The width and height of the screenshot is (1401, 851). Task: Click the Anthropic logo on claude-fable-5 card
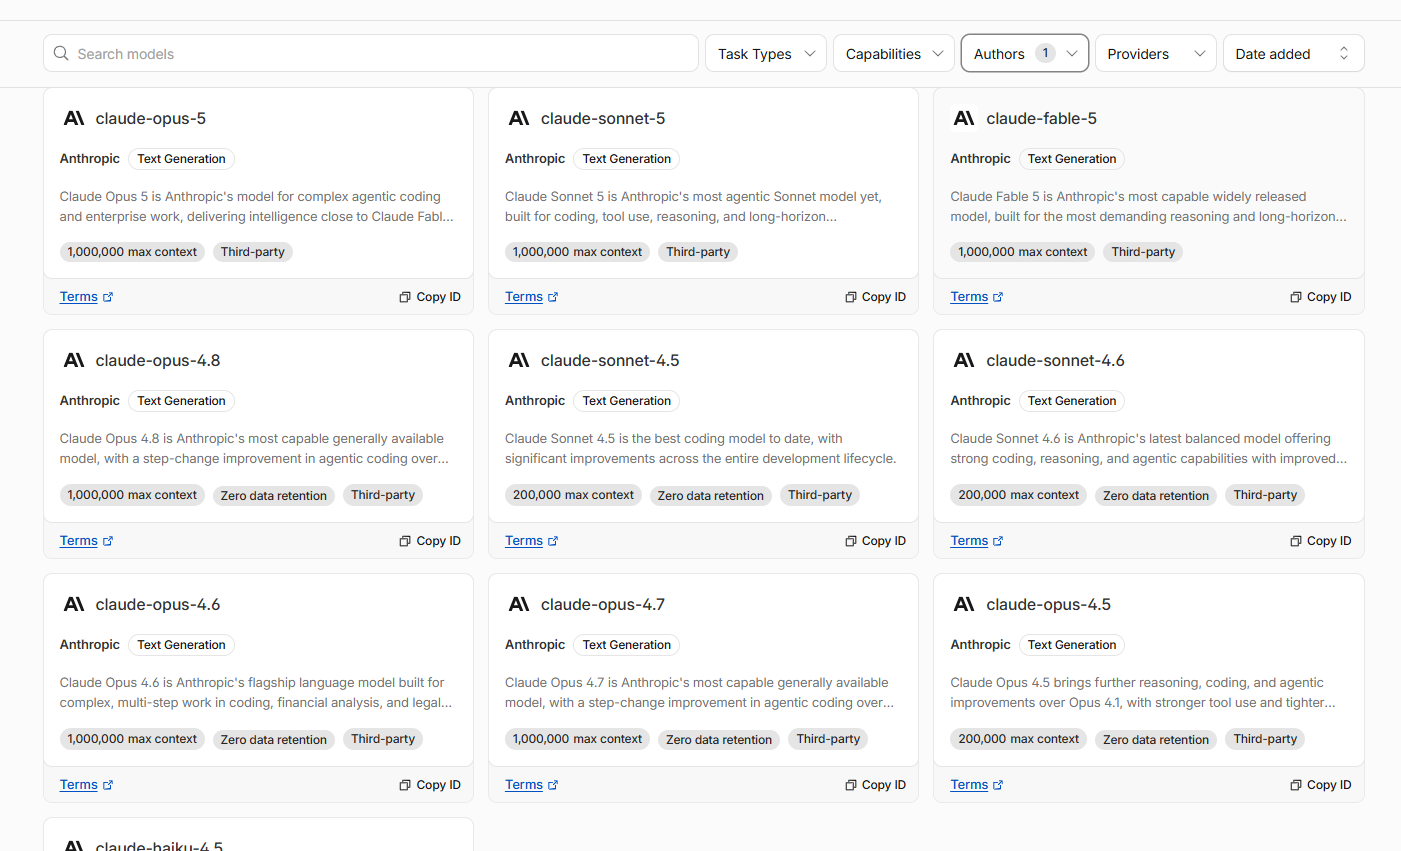point(964,118)
